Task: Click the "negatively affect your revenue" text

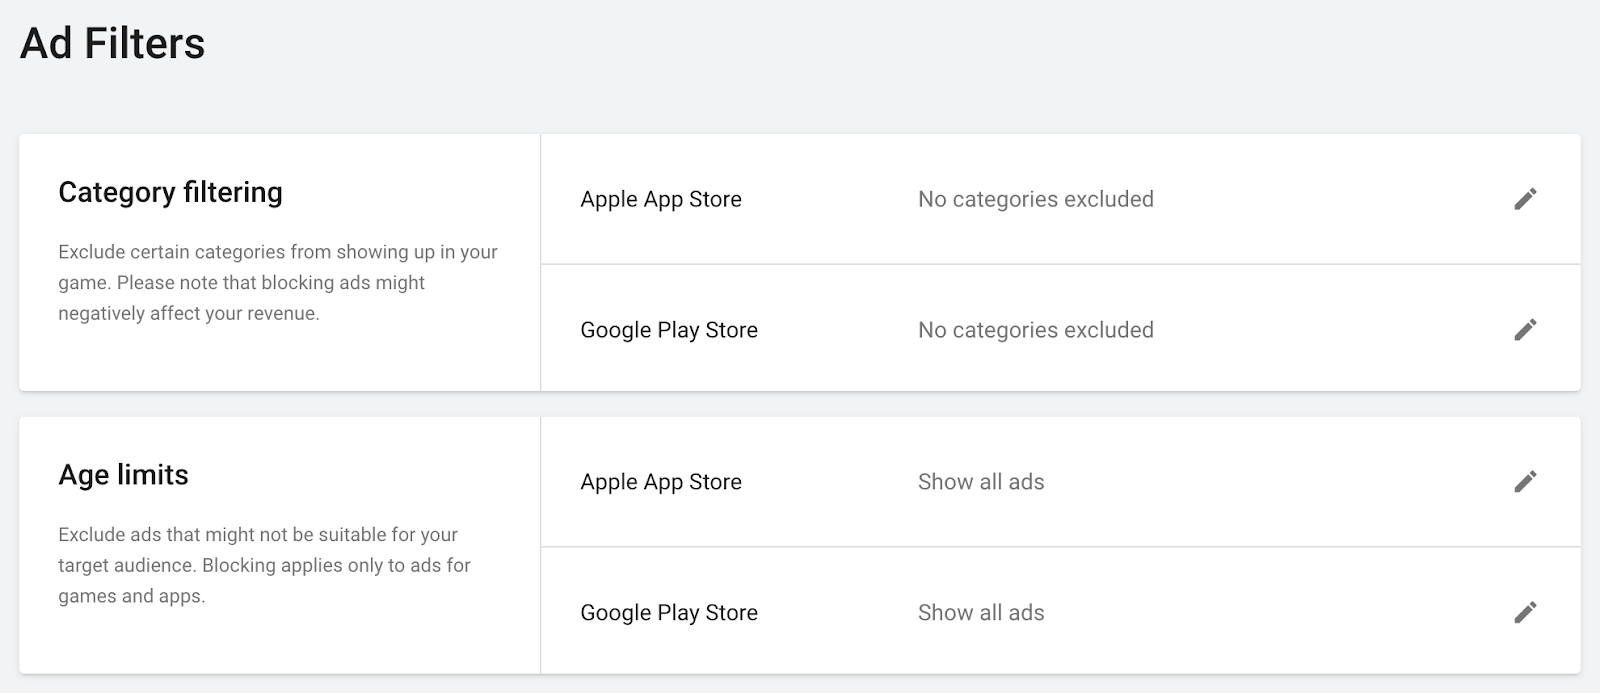Action: pyautogui.click(x=189, y=314)
